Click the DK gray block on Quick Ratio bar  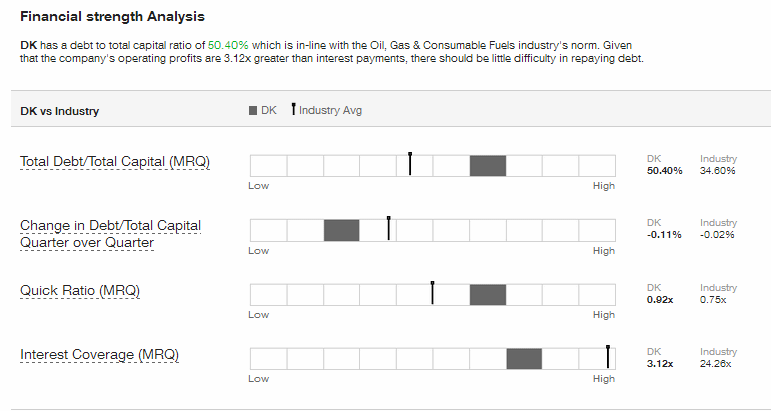[x=488, y=294]
